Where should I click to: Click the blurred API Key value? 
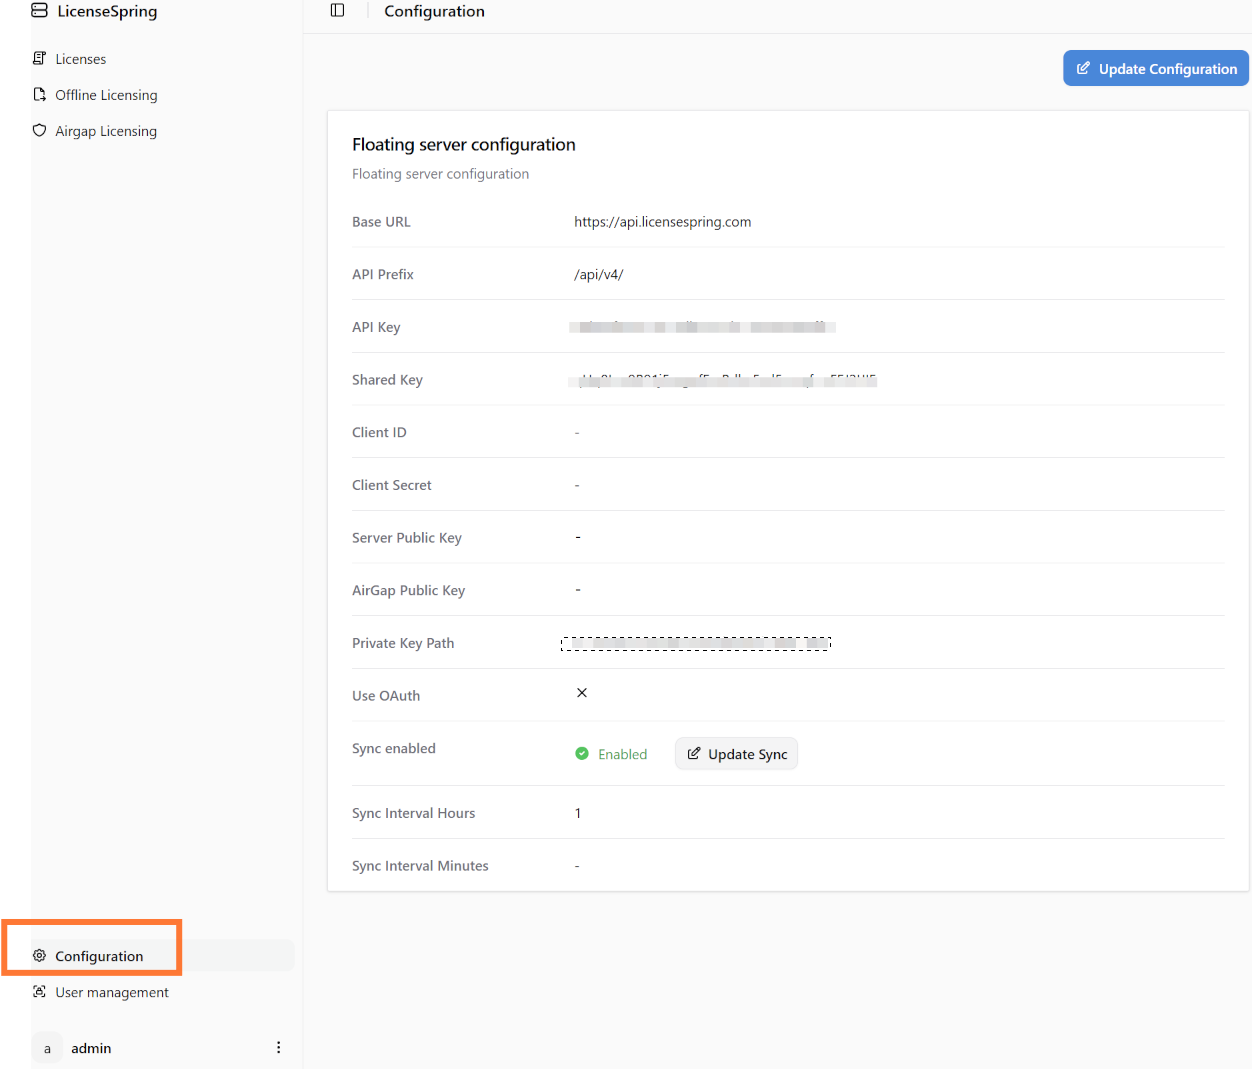pos(702,327)
